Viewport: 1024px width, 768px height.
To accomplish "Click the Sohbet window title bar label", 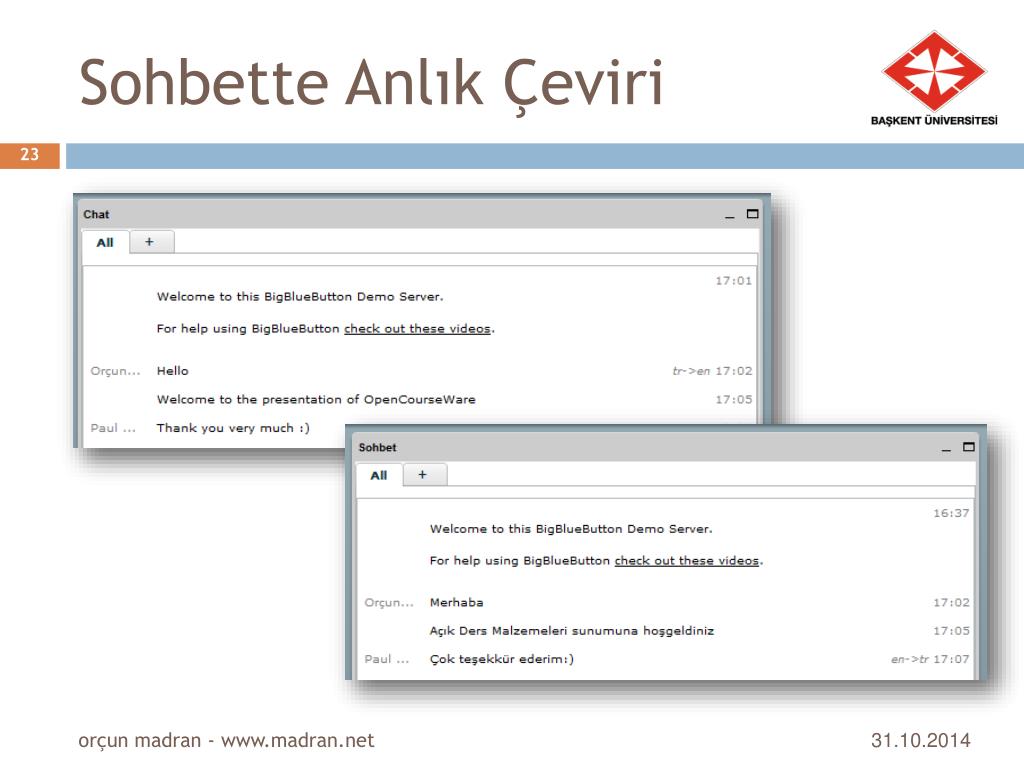I will [x=377, y=447].
